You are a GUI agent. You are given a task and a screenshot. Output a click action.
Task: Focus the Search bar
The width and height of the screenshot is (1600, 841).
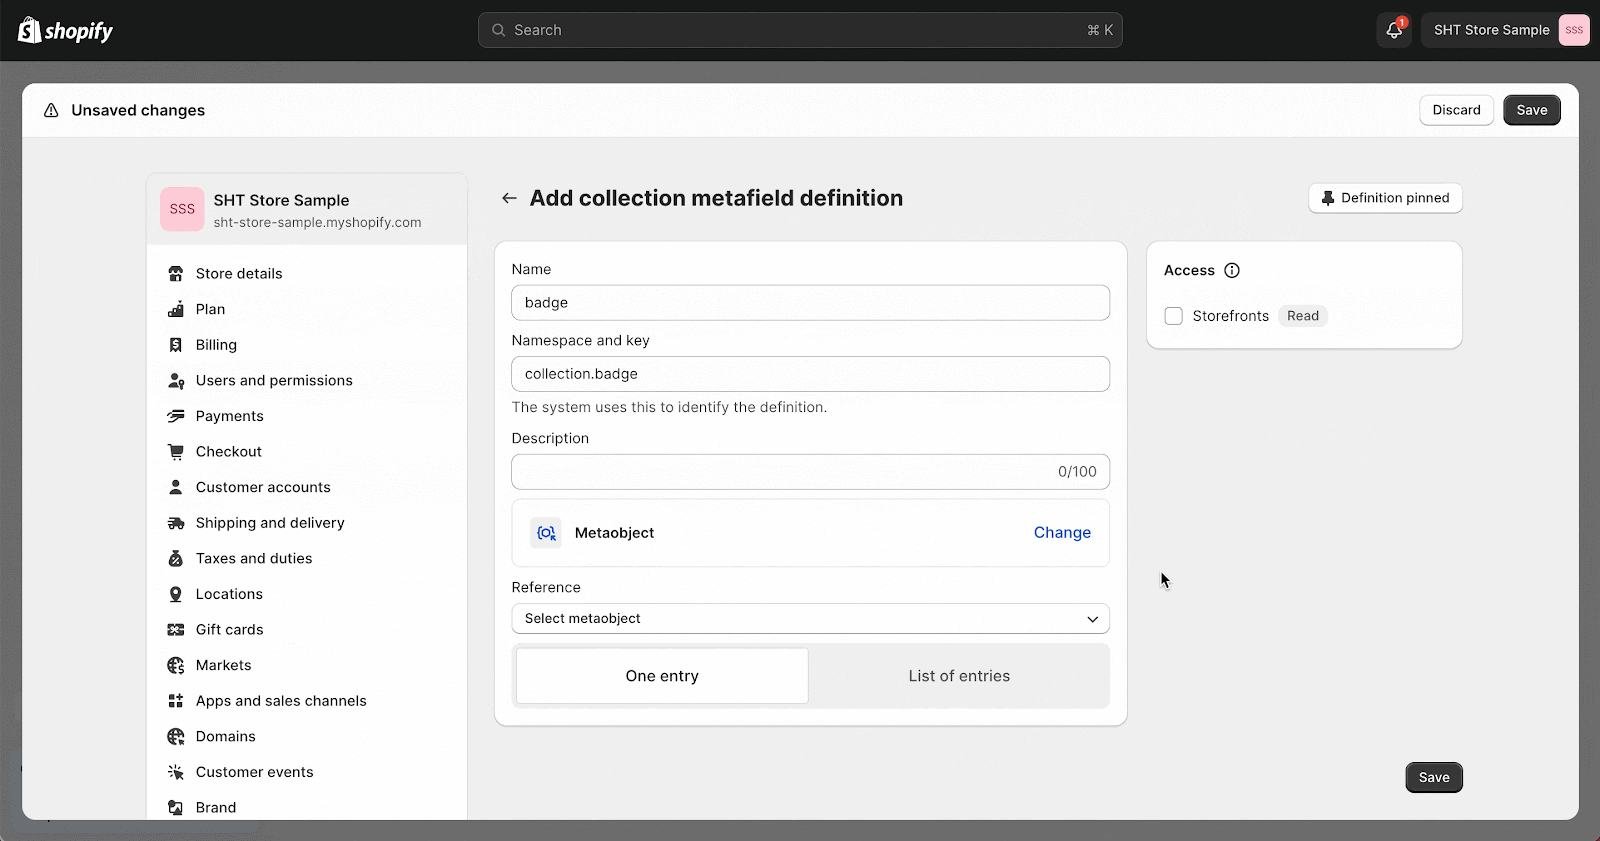(800, 30)
